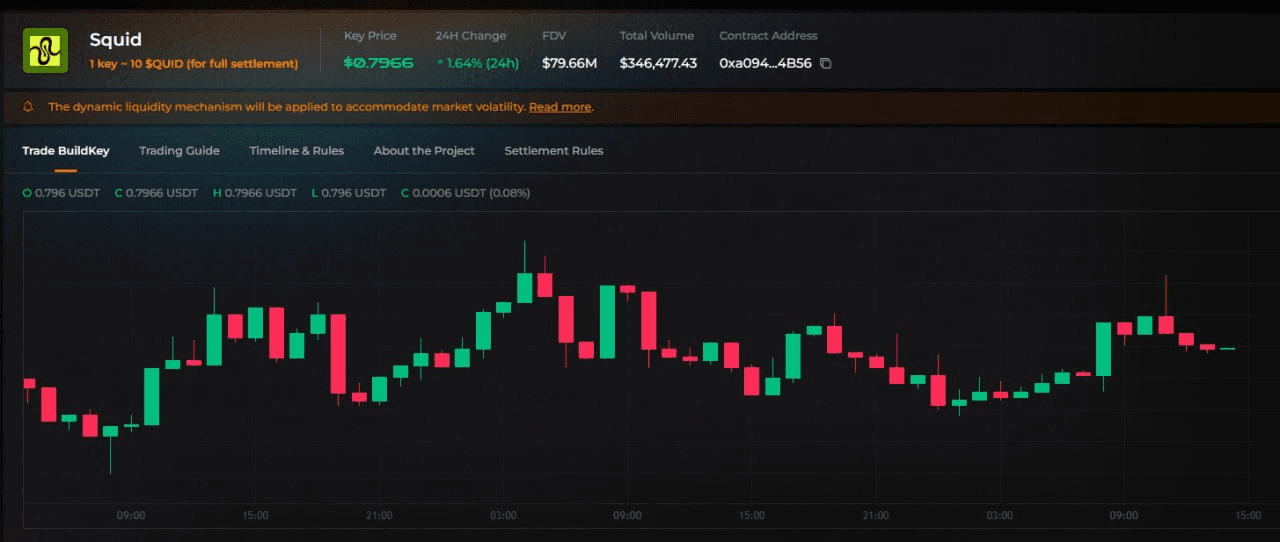Viewport: 1280px width, 542px height.
Task: Click the 0xa094...4B56 contract address
Action: coord(765,63)
